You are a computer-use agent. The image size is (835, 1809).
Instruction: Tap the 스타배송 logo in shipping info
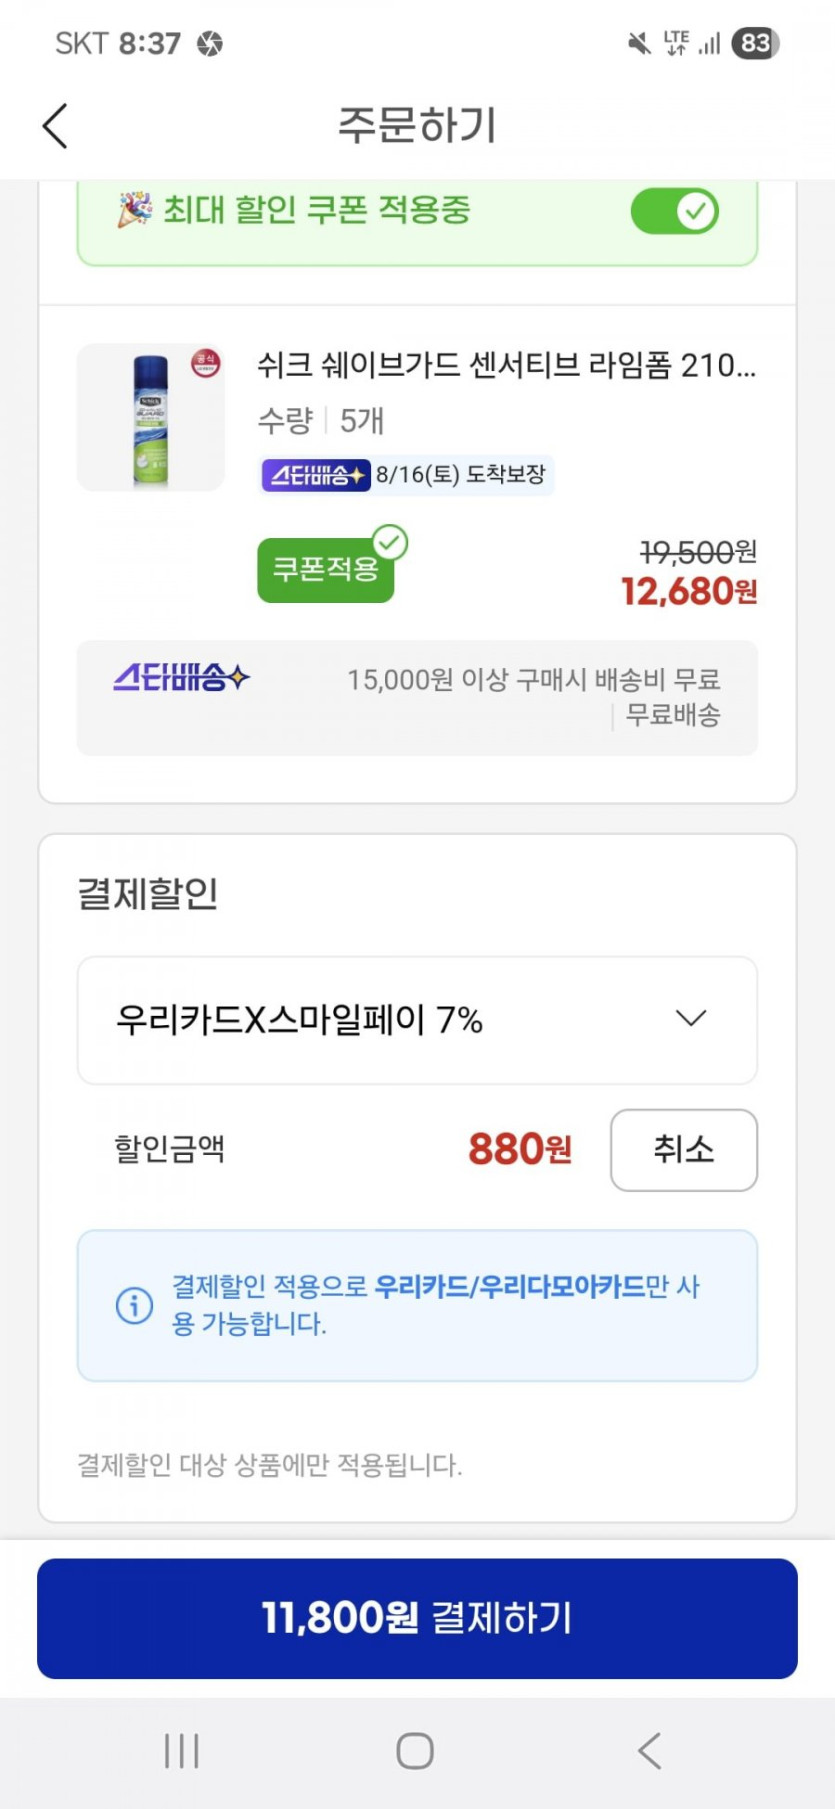click(181, 679)
